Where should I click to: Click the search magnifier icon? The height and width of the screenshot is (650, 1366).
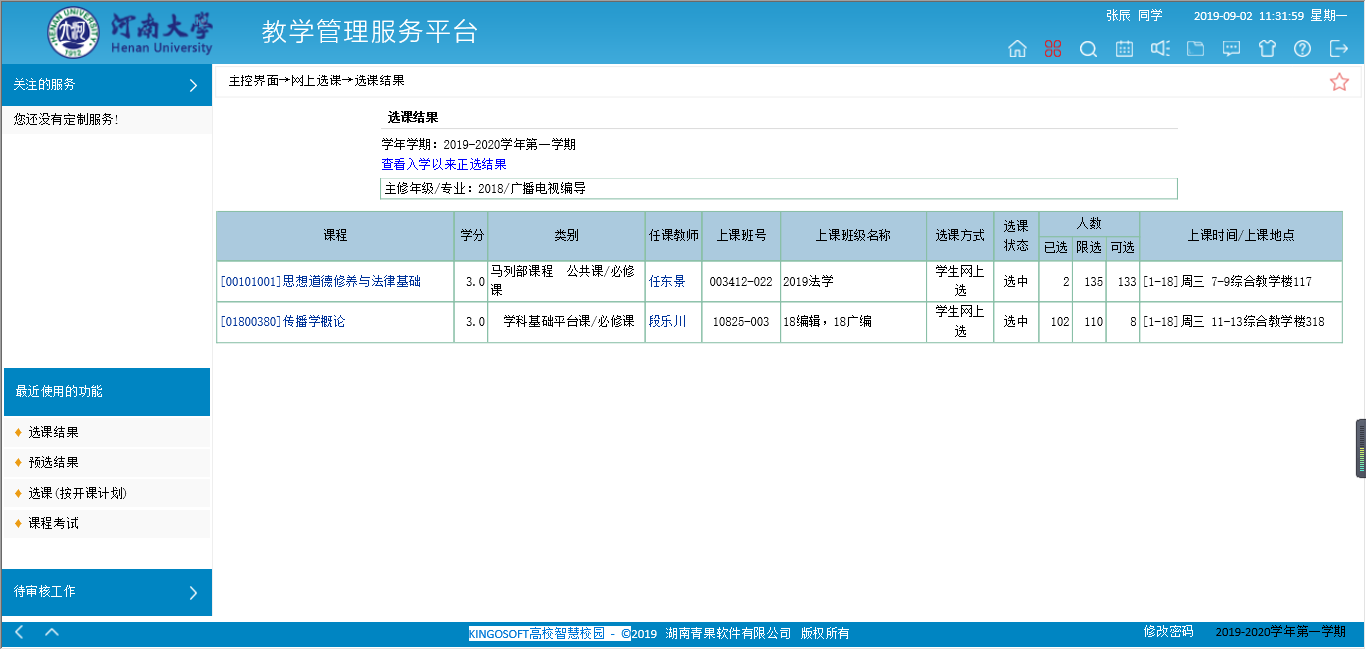click(1088, 49)
